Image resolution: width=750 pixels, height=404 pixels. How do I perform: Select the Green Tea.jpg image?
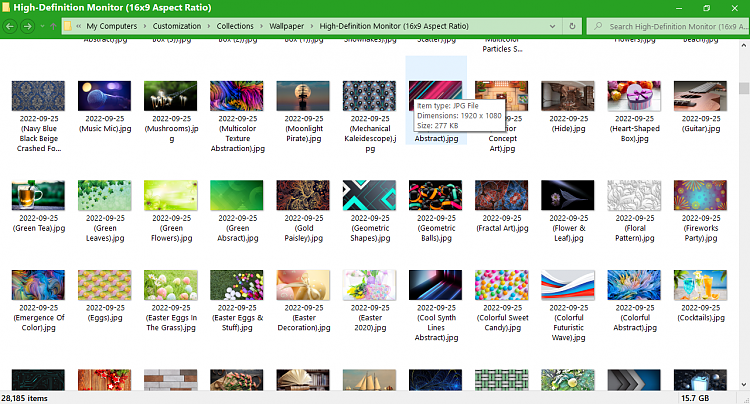click(38, 195)
